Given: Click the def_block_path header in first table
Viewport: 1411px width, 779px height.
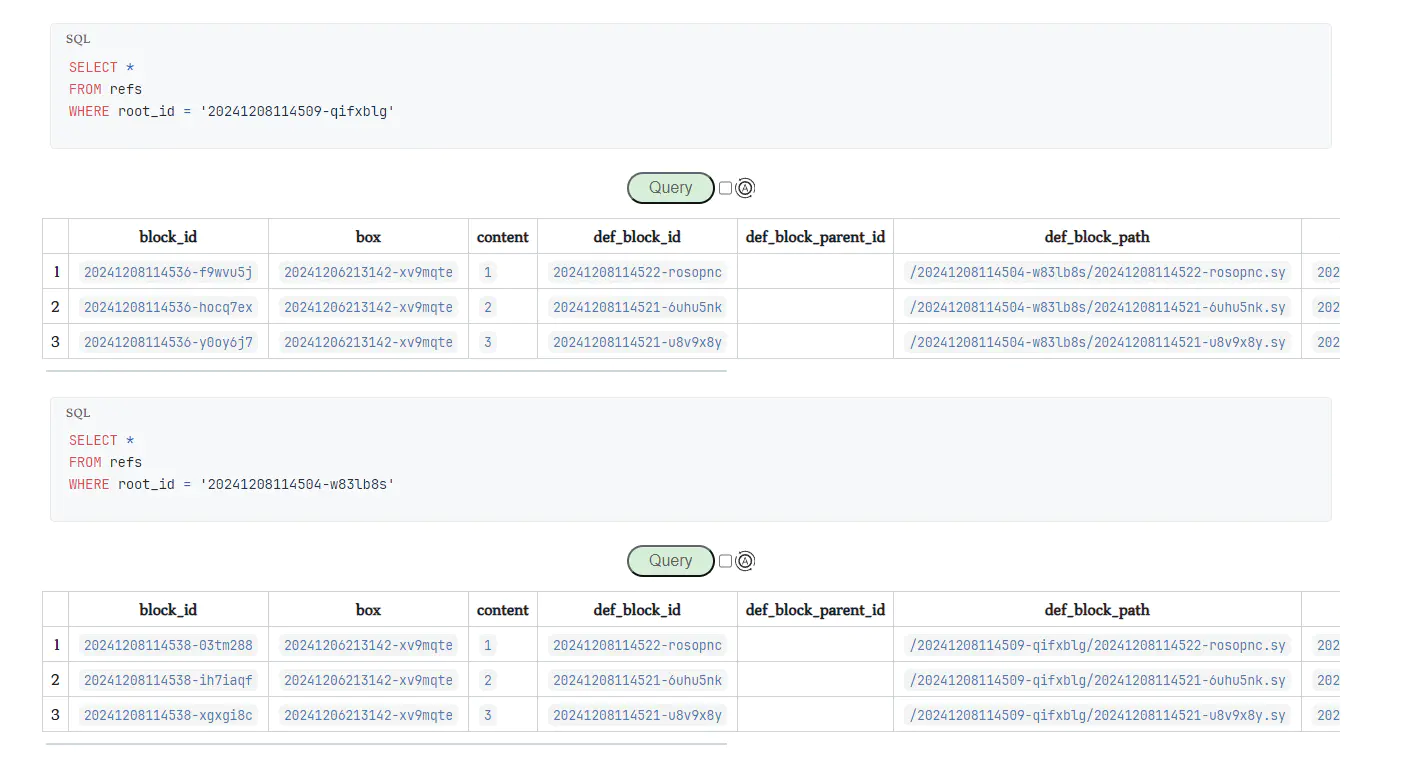Looking at the screenshot, I should tap(1097, 237).
